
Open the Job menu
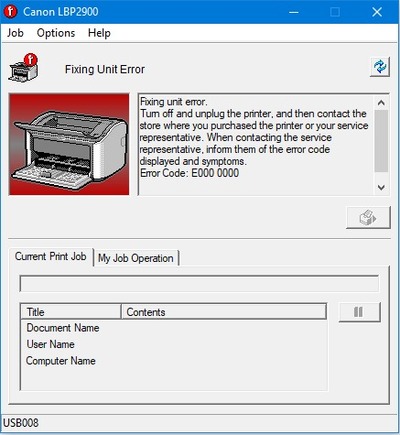point(15,33)
